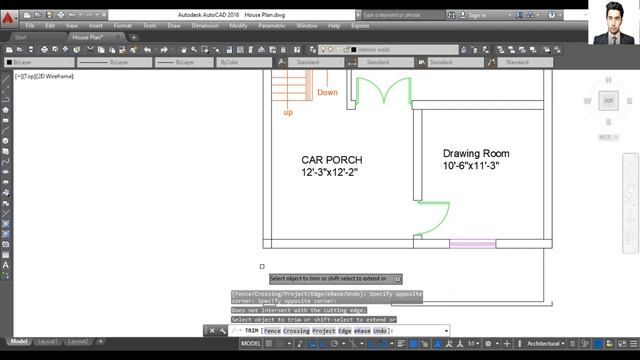
Task: Open the Draw menu
Action: tap(174, 26)
